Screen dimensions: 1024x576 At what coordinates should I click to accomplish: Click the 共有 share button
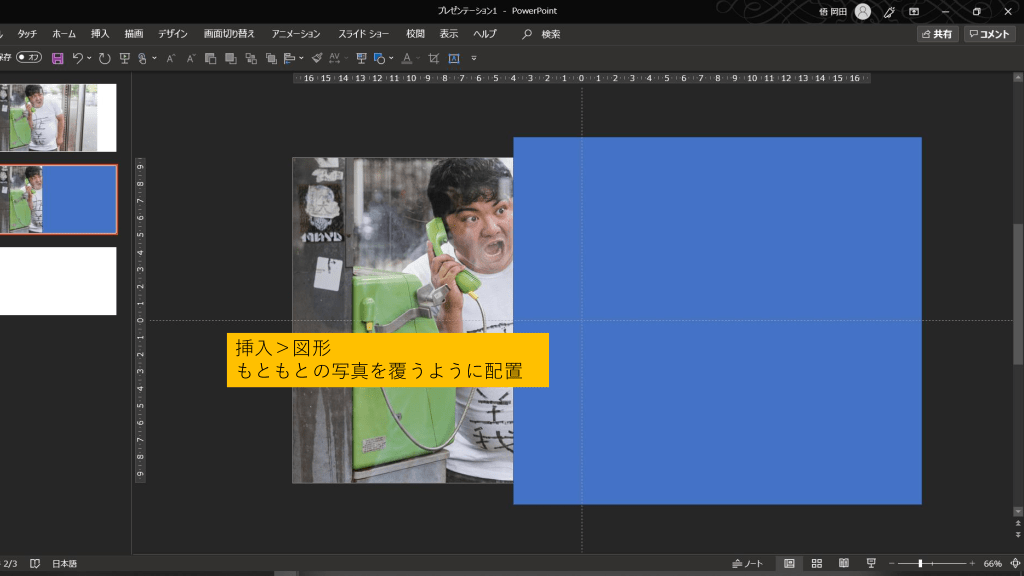(938, 34)
